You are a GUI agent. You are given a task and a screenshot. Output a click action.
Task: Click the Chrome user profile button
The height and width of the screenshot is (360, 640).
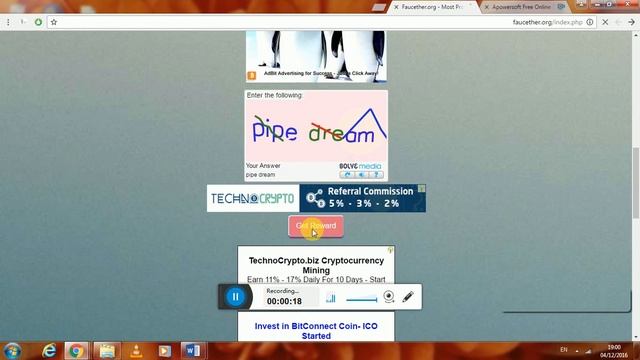(x=581, y=4)
